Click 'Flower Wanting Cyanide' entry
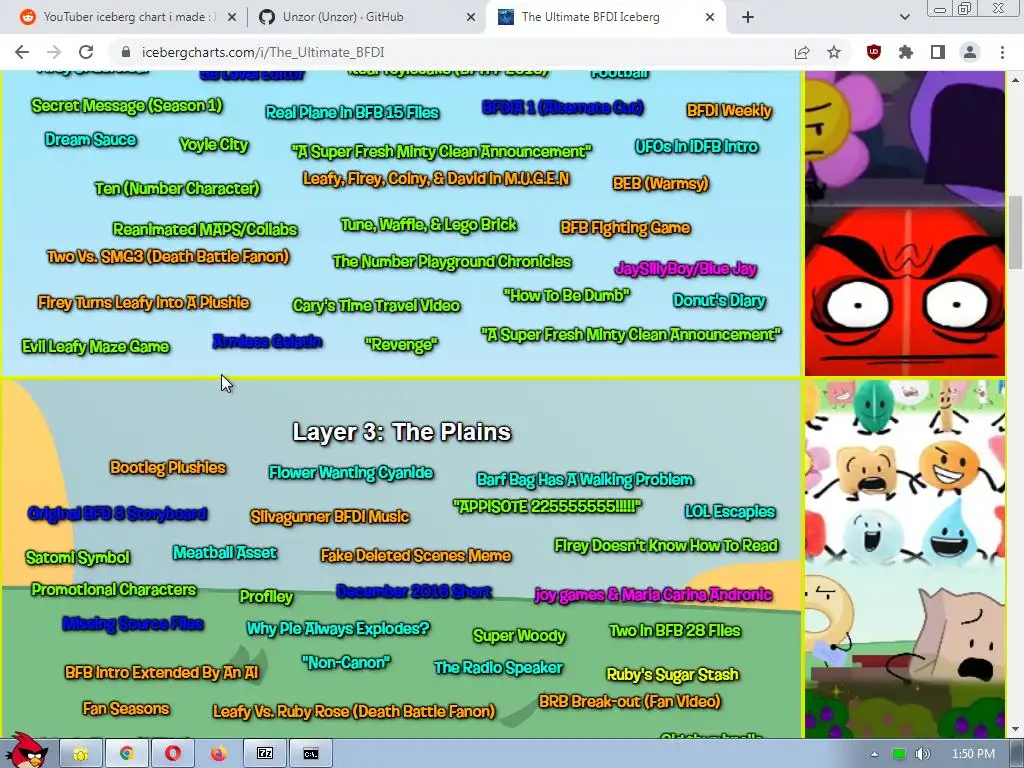 [351, 472]
